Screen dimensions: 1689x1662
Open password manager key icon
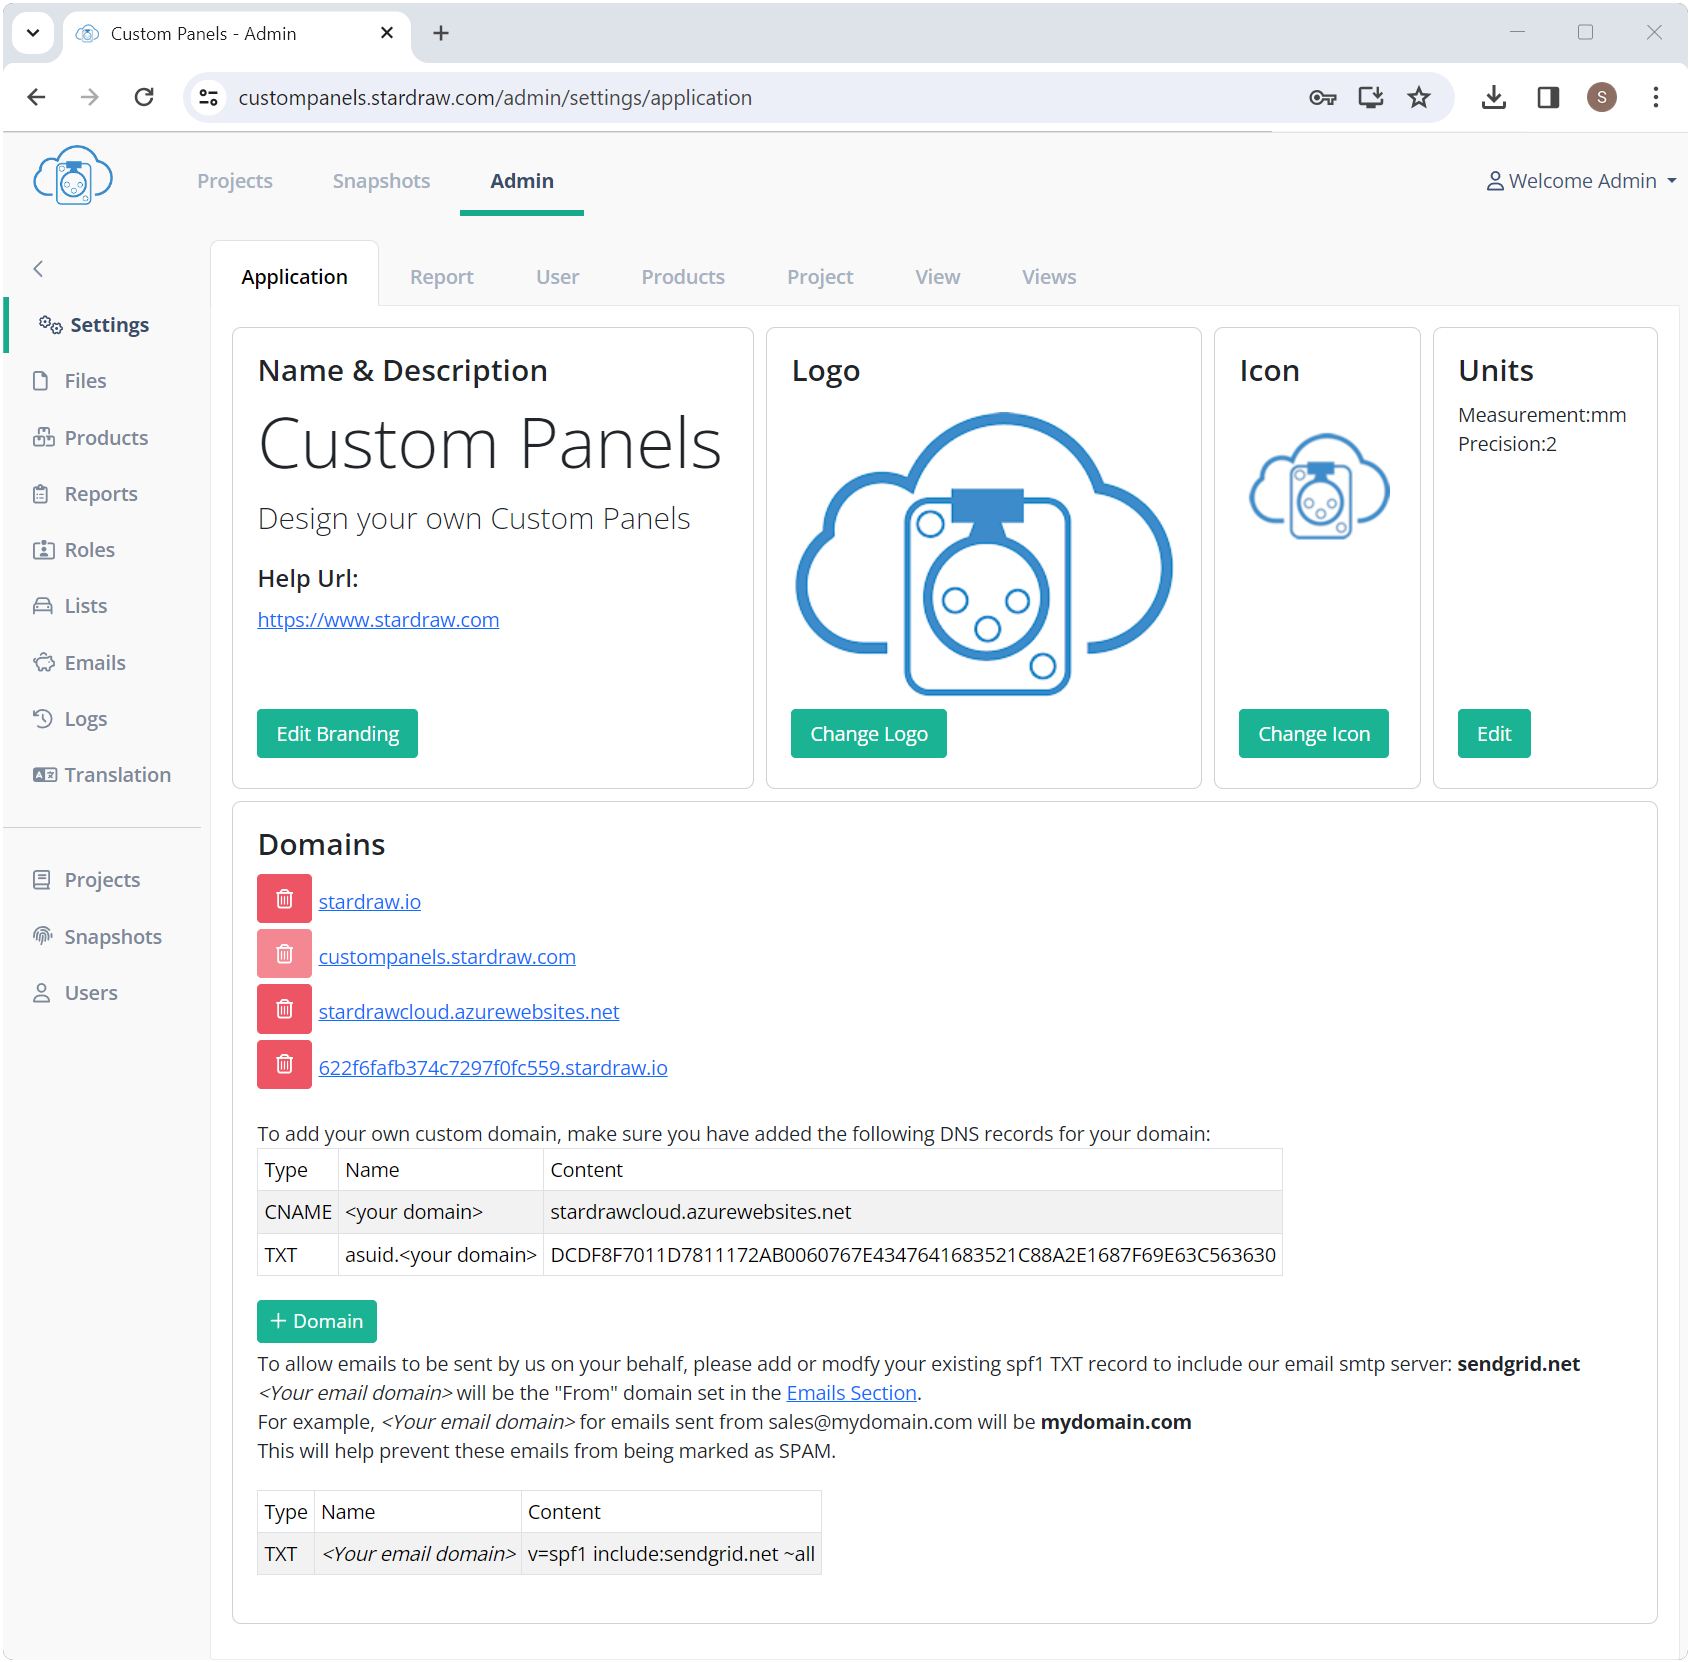(1322, 97)
